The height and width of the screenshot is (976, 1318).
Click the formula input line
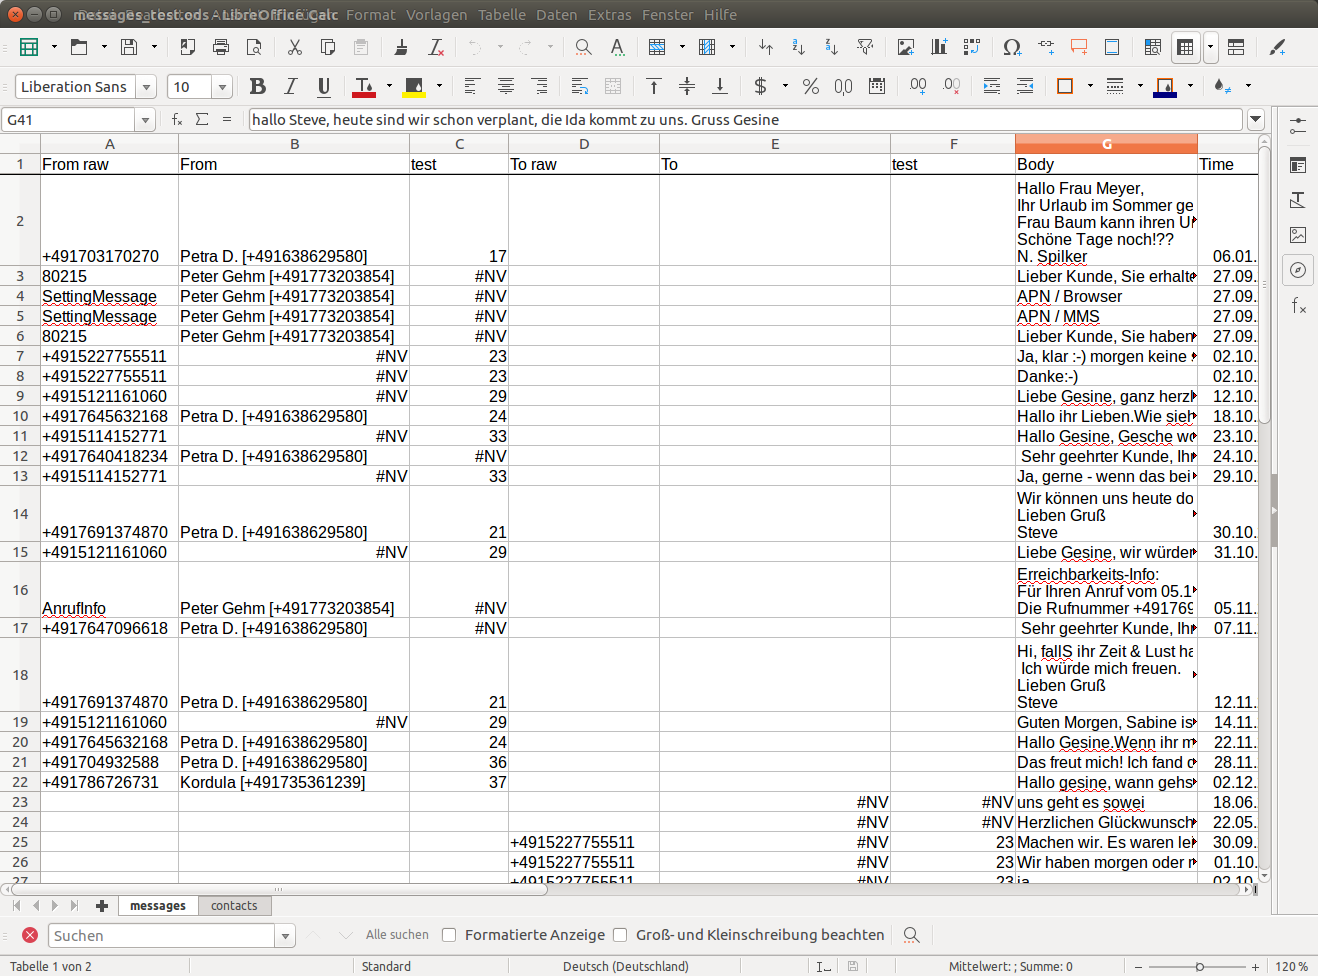(747, 120)
